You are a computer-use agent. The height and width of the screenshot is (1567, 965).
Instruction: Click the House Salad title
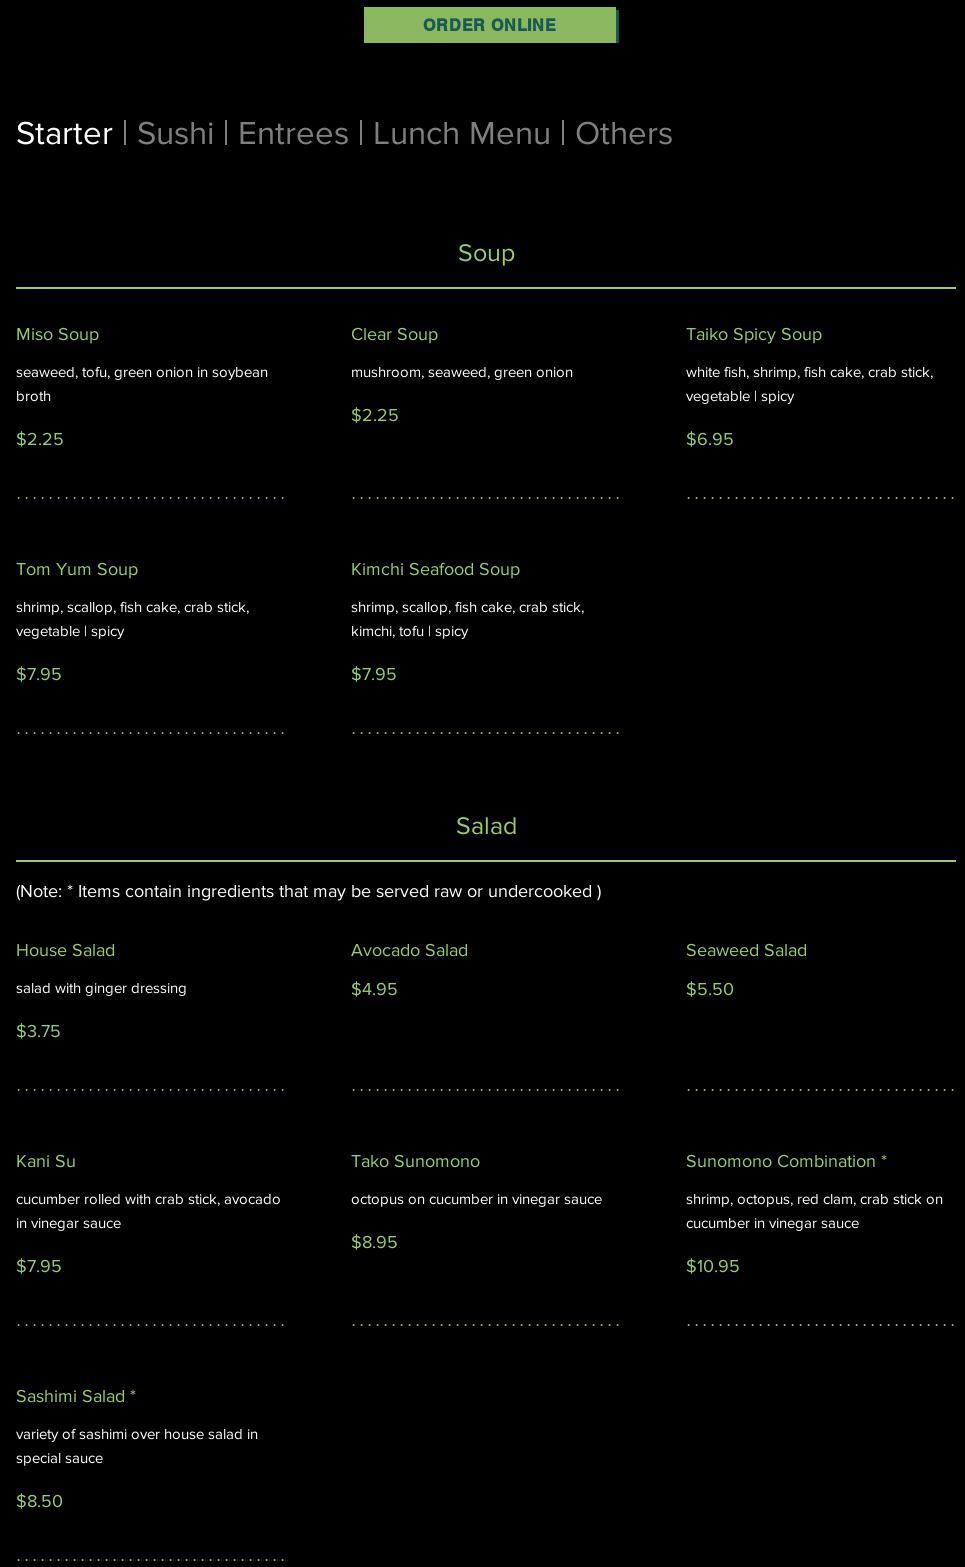pos(65,951)
